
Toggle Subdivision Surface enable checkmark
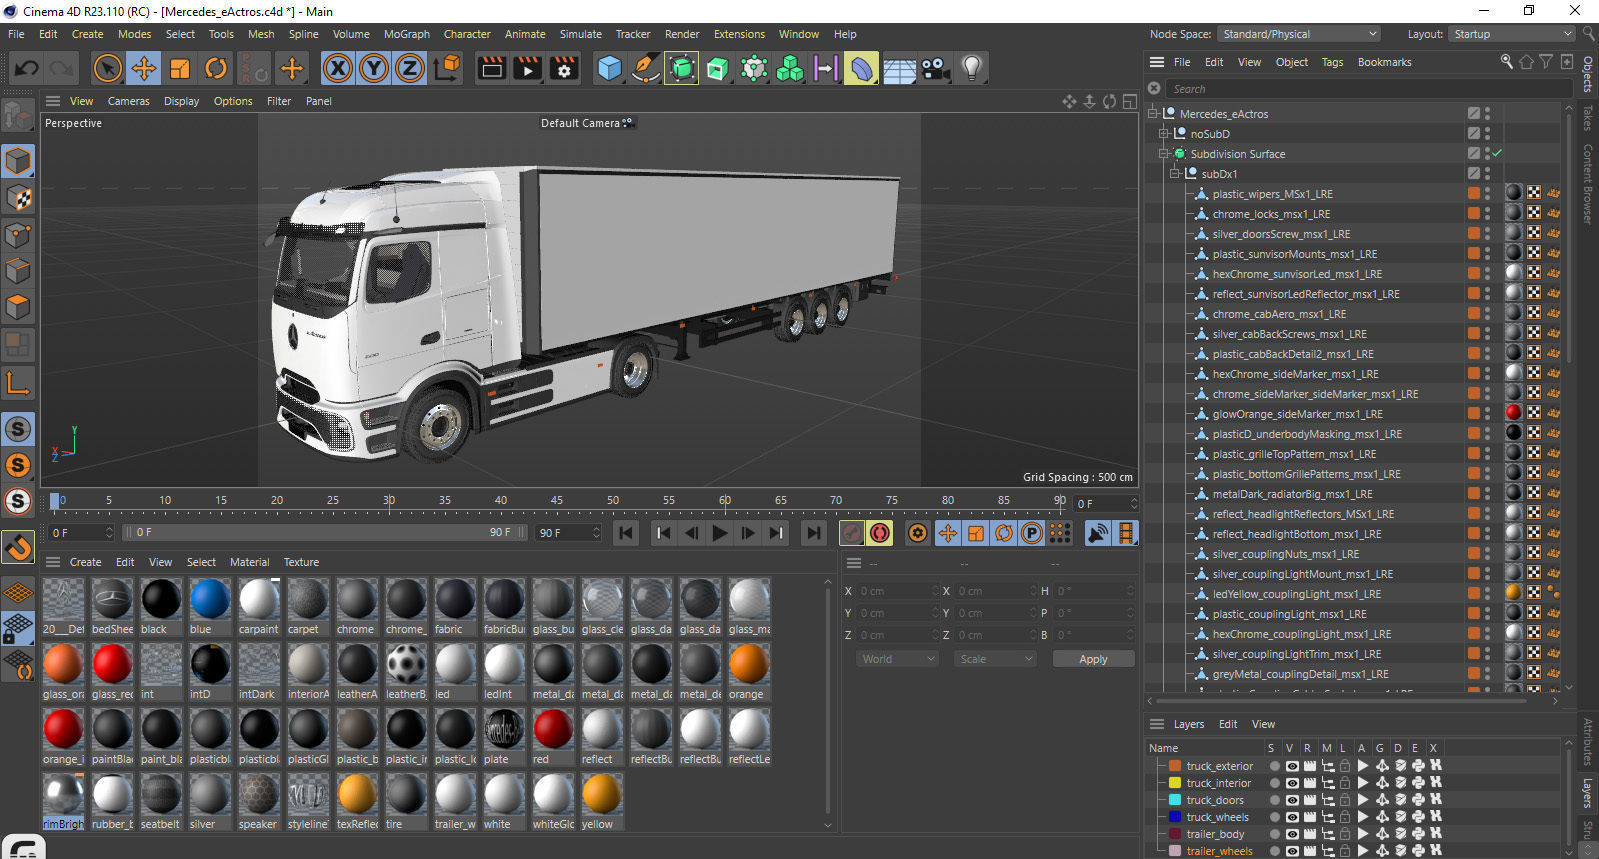click(x=1497, y=154)
